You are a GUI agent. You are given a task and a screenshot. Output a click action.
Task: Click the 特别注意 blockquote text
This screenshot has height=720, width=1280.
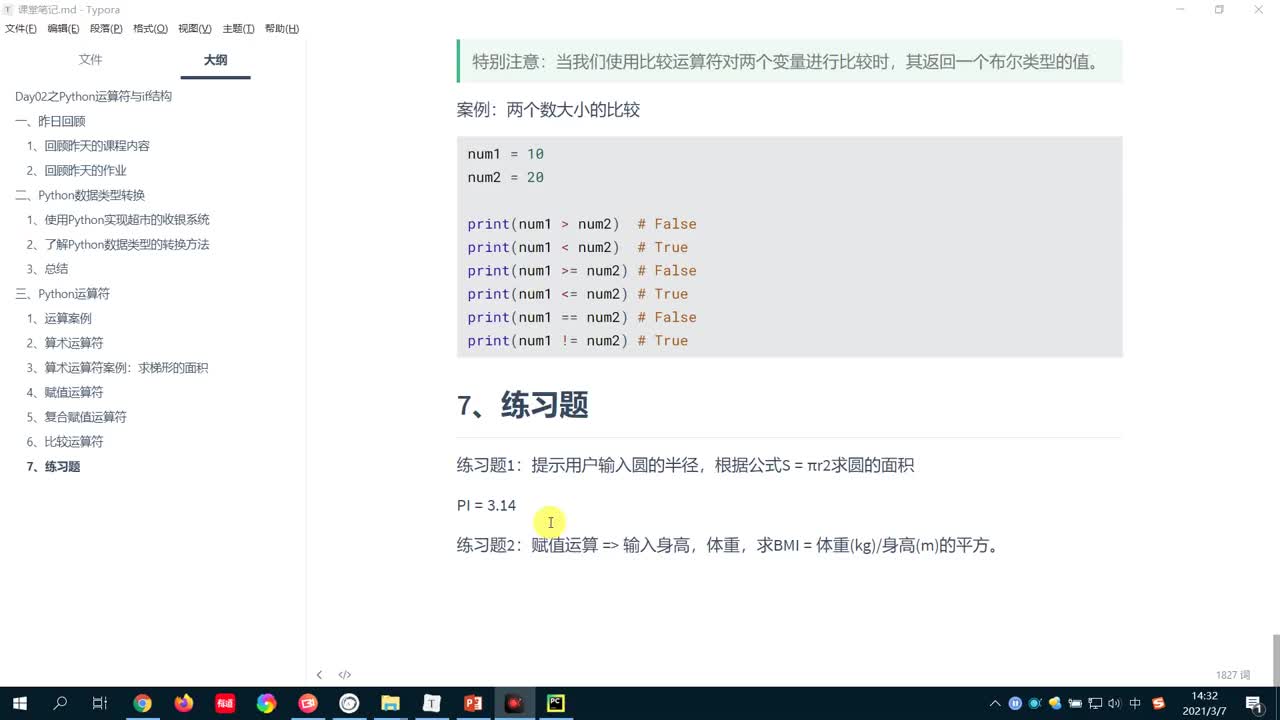coord(786,62)
